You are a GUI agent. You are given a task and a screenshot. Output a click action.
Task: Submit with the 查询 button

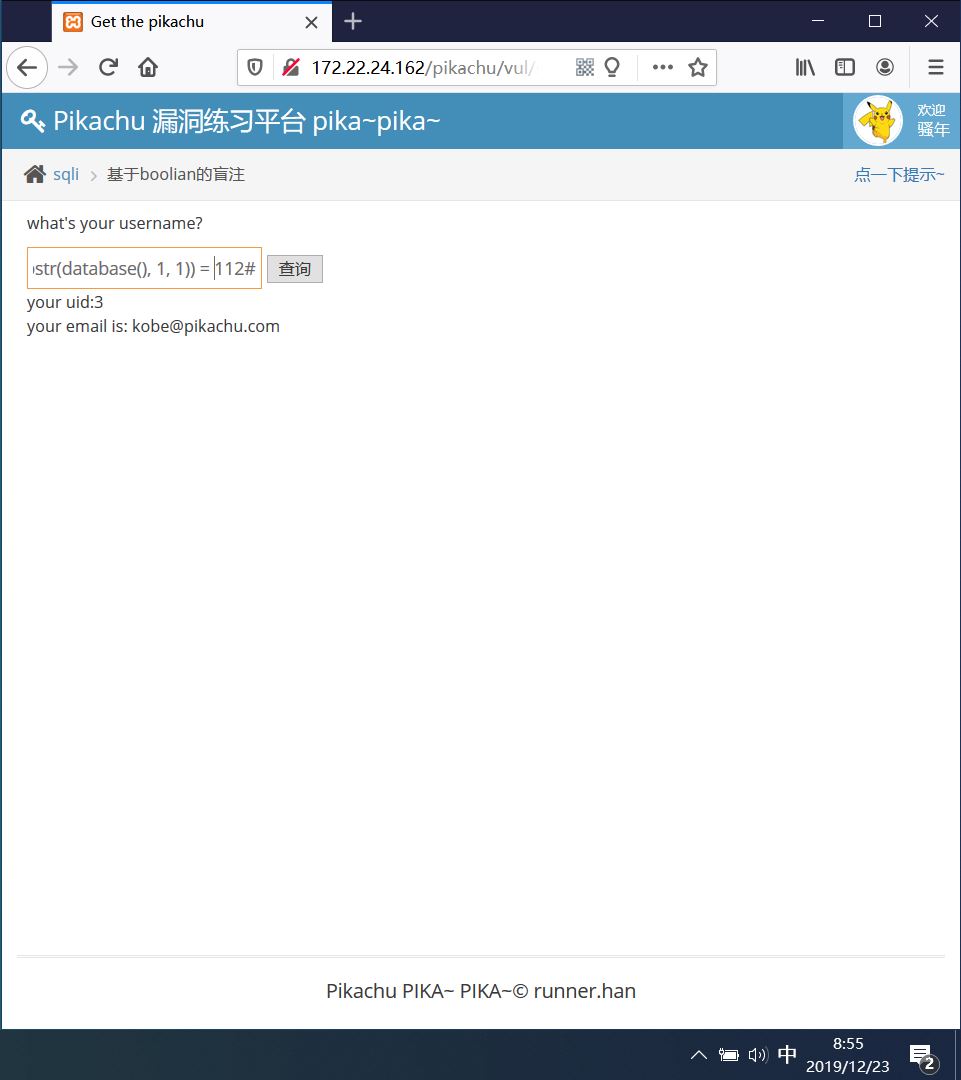click(x=294, y=269)
